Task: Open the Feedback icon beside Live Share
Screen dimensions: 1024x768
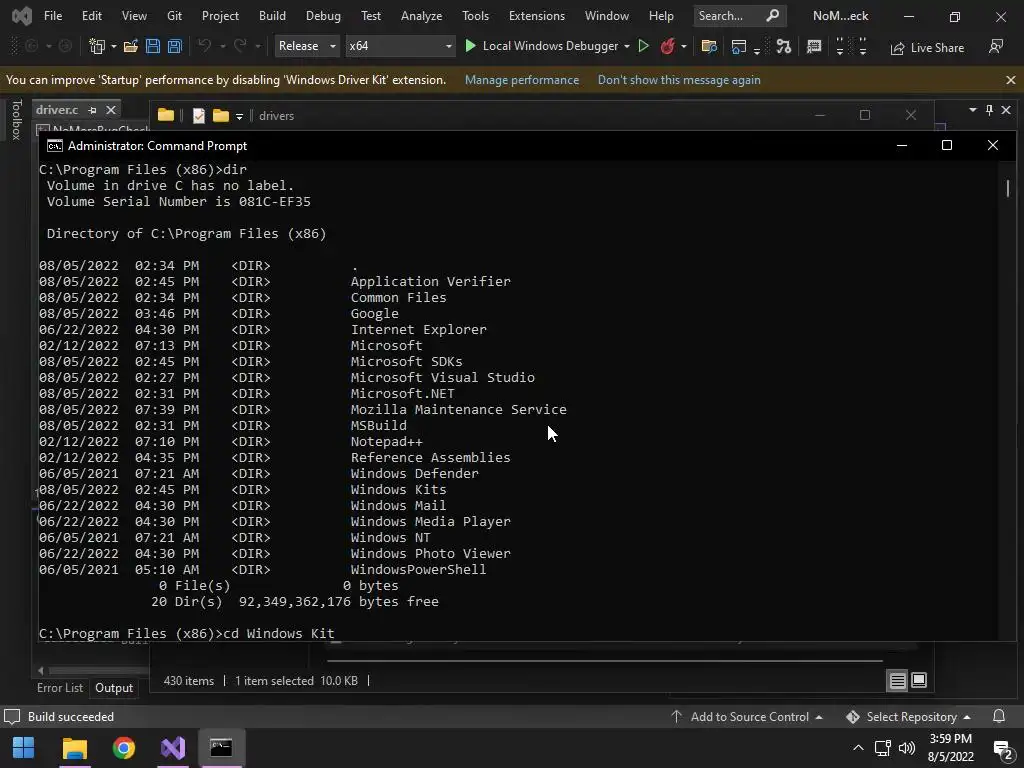Action: (x=996, y=46)
